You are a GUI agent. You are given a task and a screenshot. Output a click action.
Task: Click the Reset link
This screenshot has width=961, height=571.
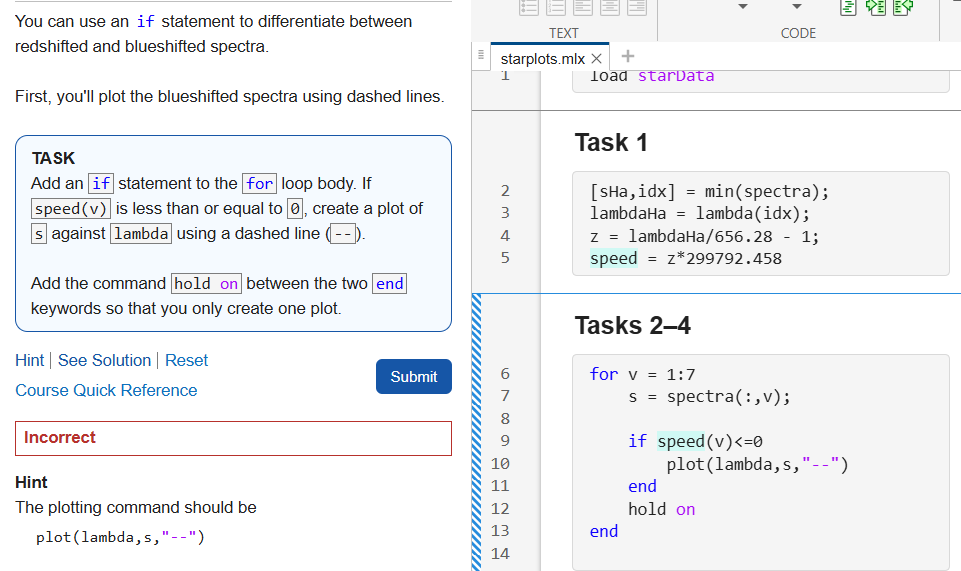(186, 360)
